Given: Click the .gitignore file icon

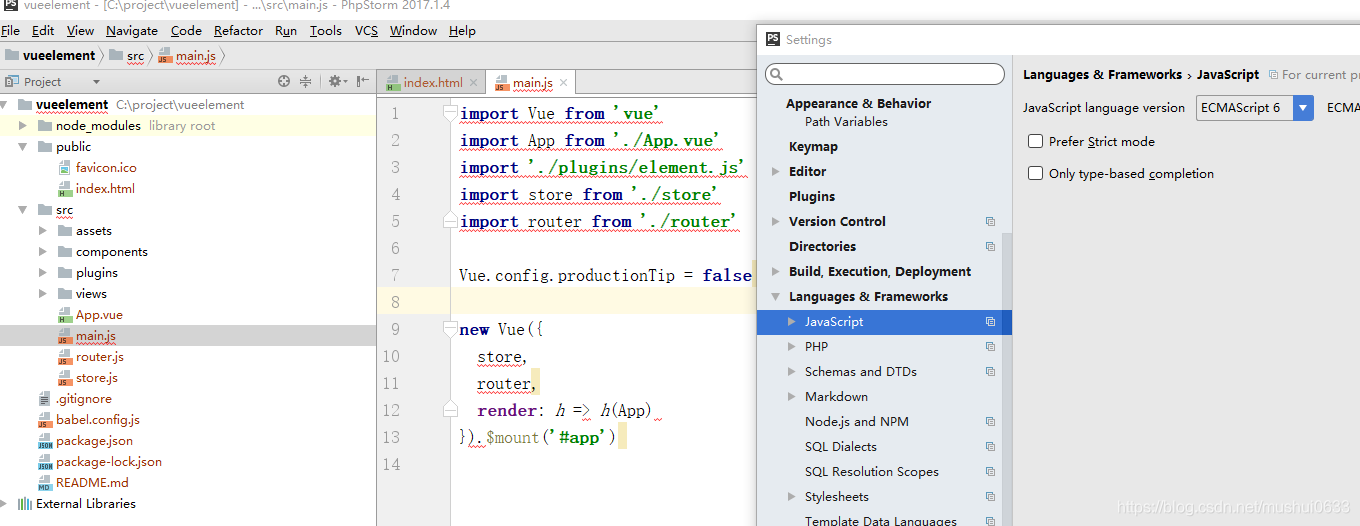Looking at the screenshot, I should coord(45,399).
